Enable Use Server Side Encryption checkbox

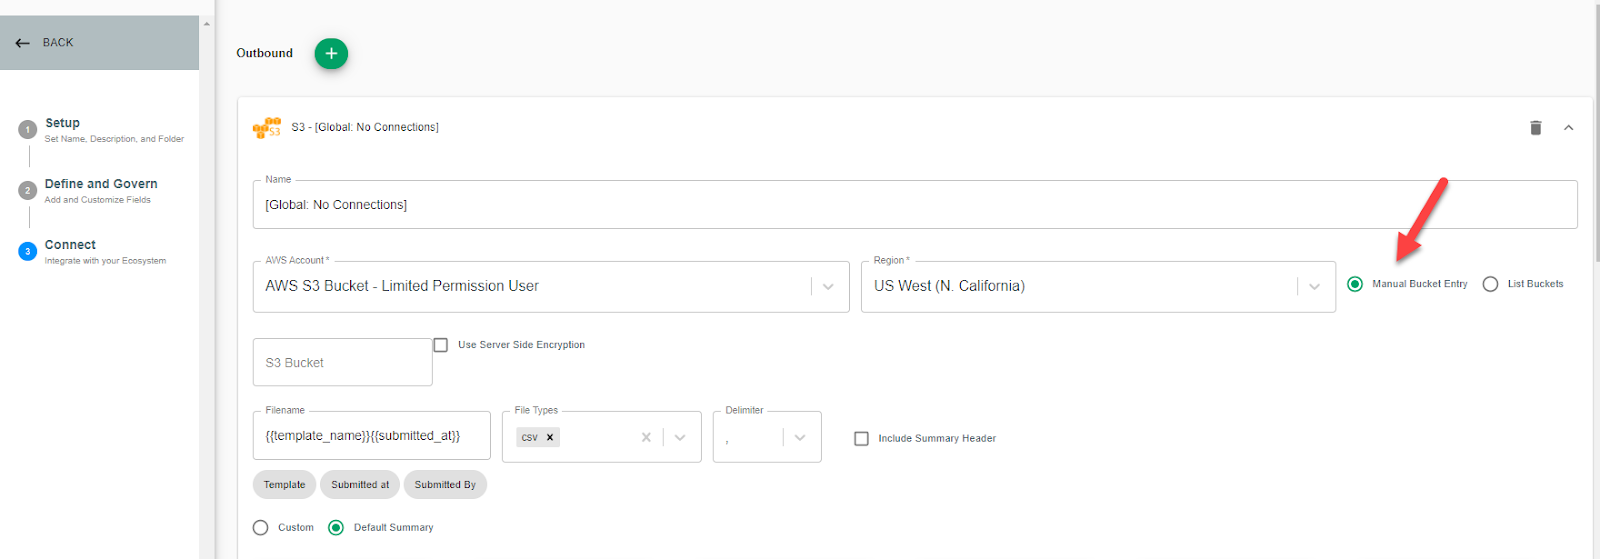point(440,345)
